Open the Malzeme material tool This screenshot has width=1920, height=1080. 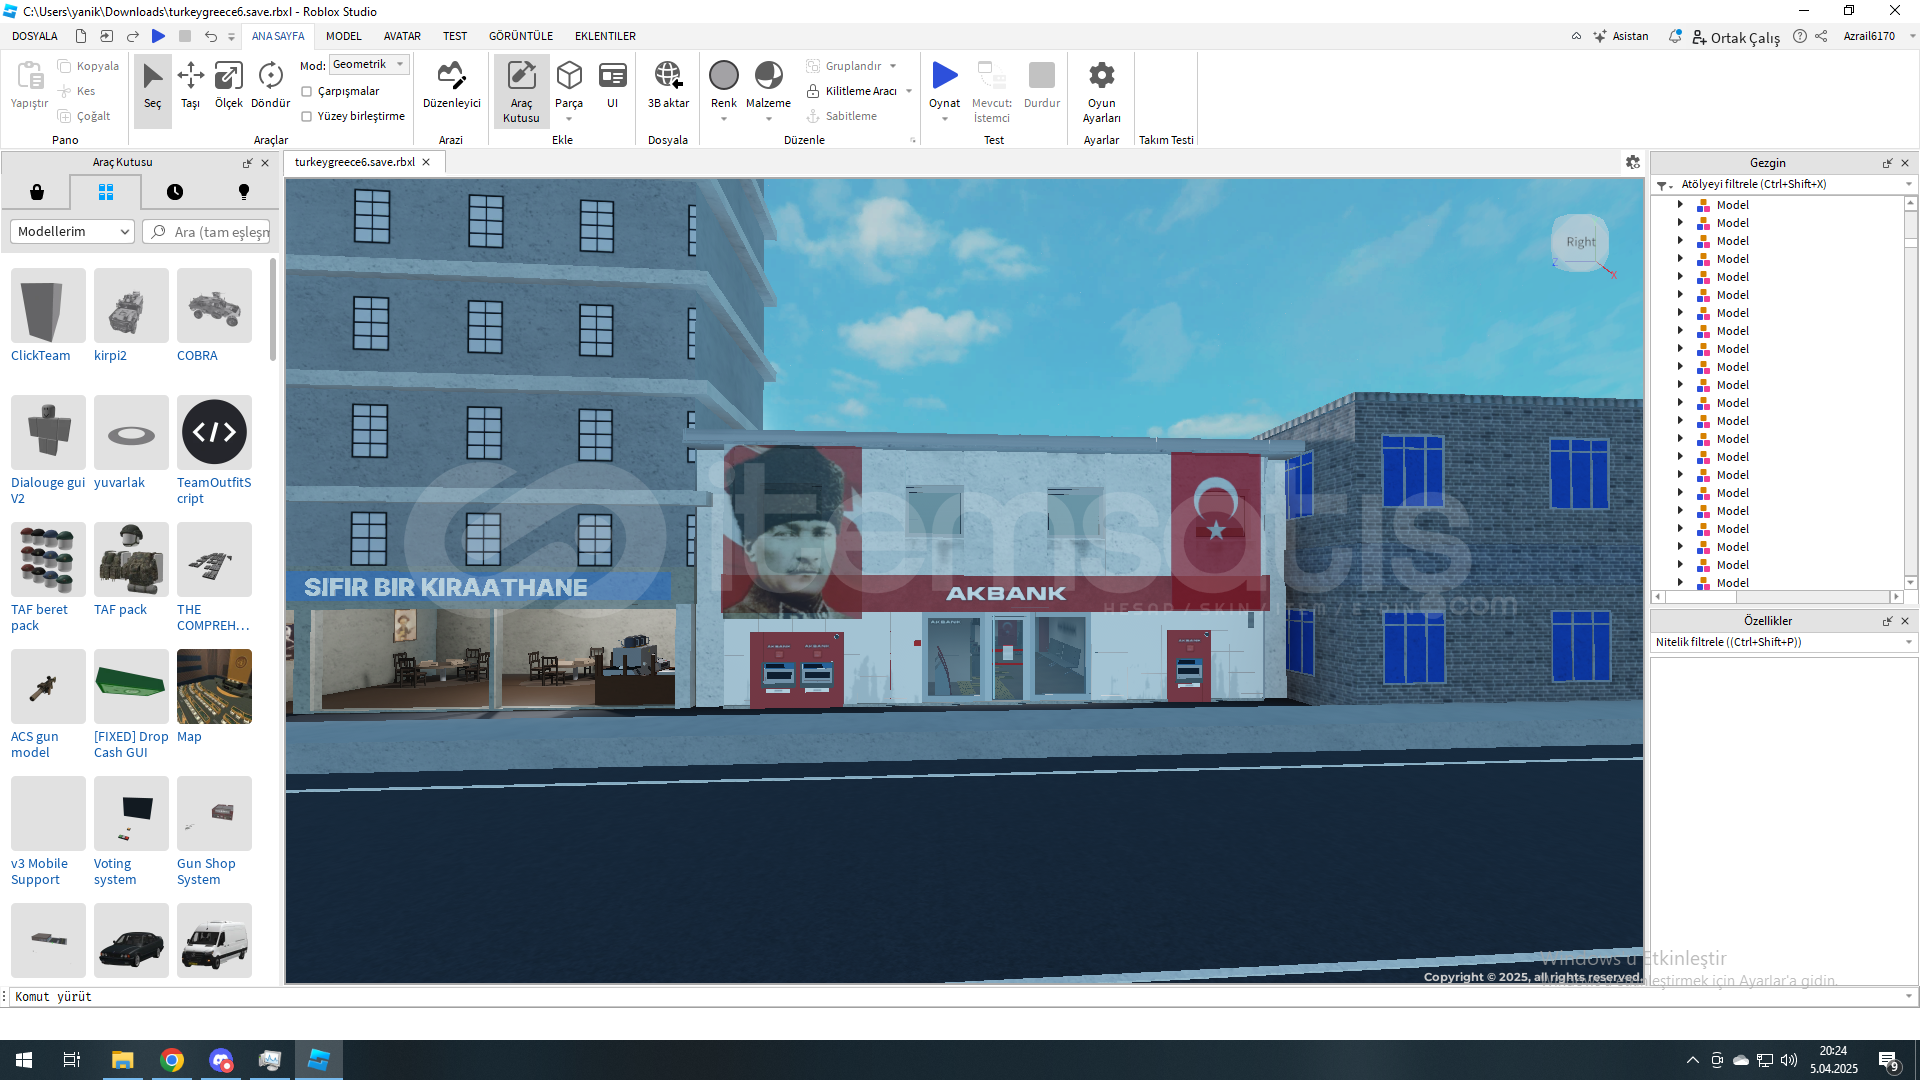(x=768, y=84)
